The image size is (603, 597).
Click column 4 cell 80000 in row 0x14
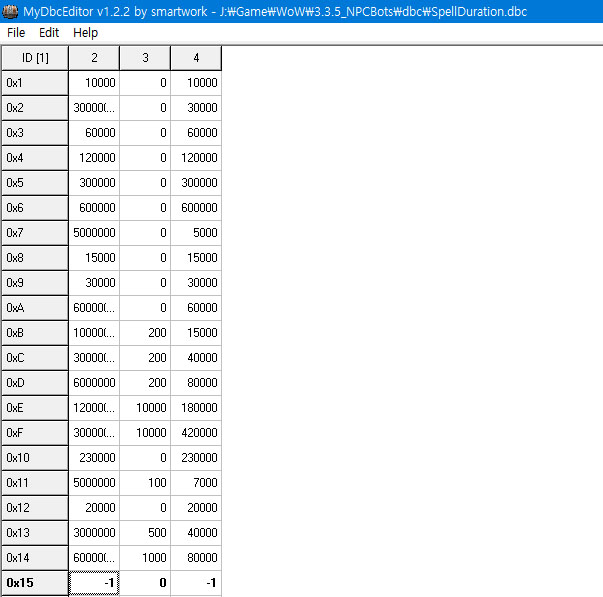pos(196,558)
